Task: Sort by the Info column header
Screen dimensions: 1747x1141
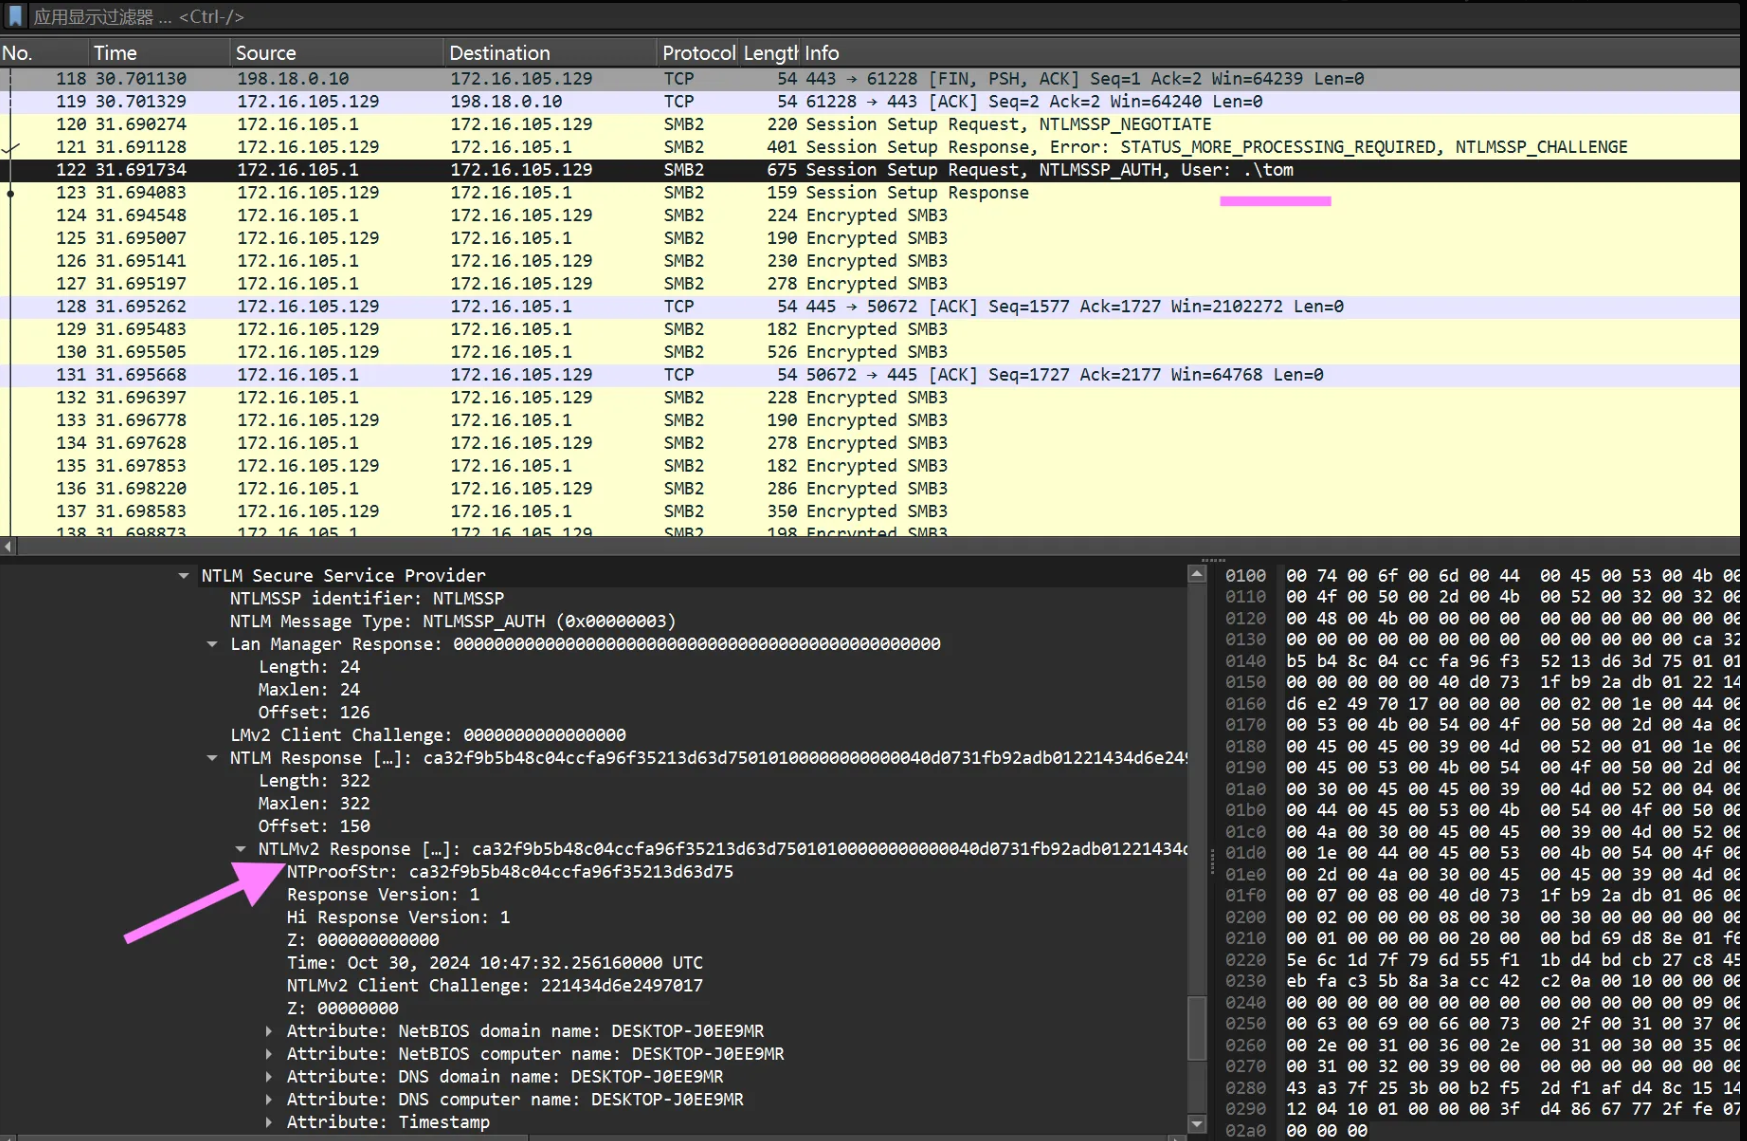Action: 1270,53
